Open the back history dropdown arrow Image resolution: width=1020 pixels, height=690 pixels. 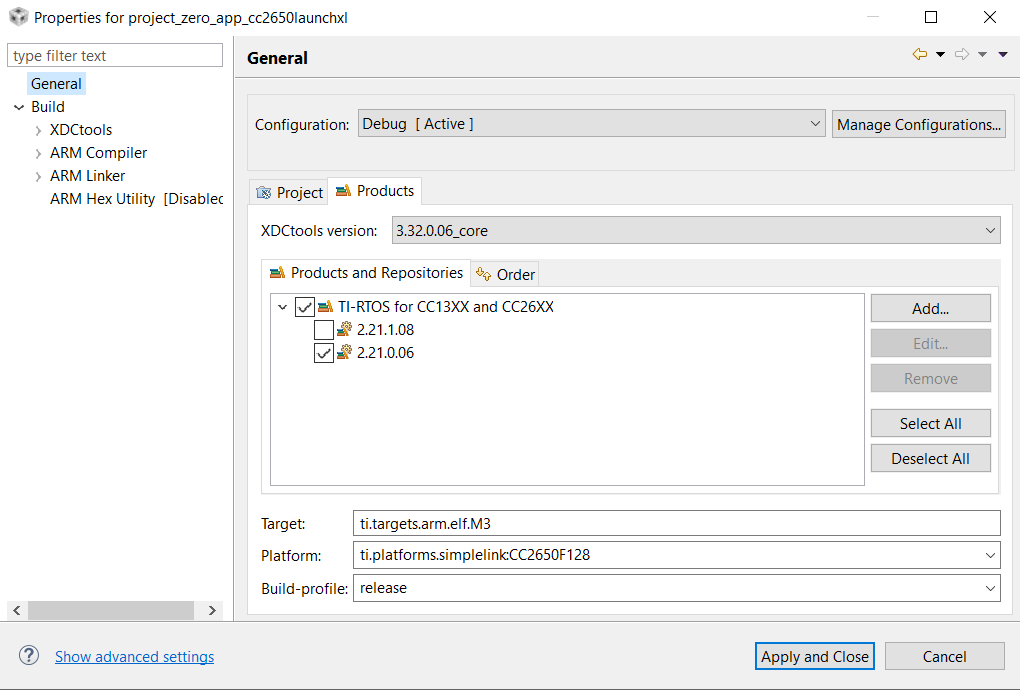(940, 55)
